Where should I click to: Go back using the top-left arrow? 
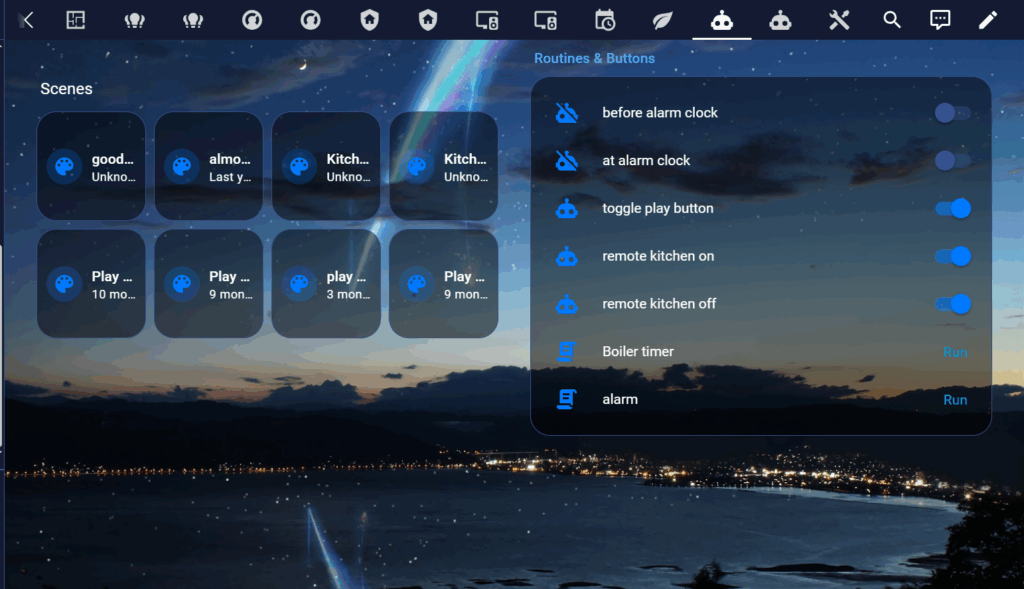[x=27, y=20]
